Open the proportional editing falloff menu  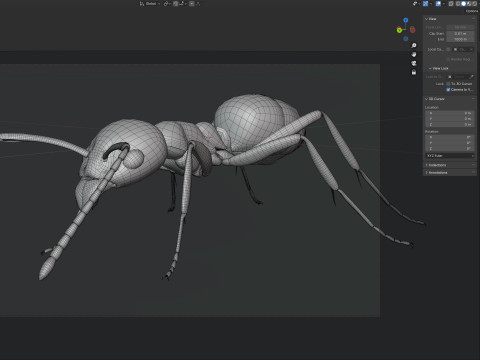pos(198,4)
